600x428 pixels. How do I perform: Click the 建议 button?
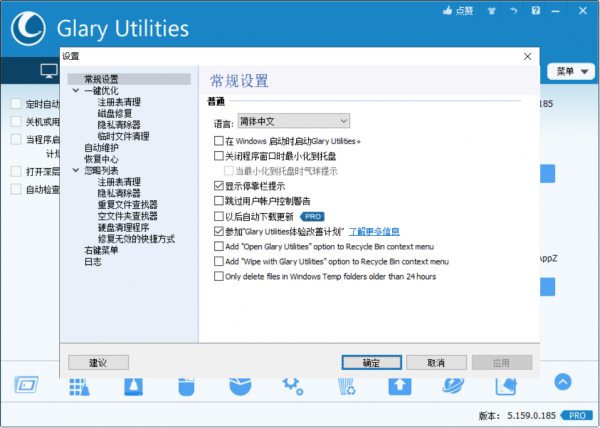[x=98, y=363]
